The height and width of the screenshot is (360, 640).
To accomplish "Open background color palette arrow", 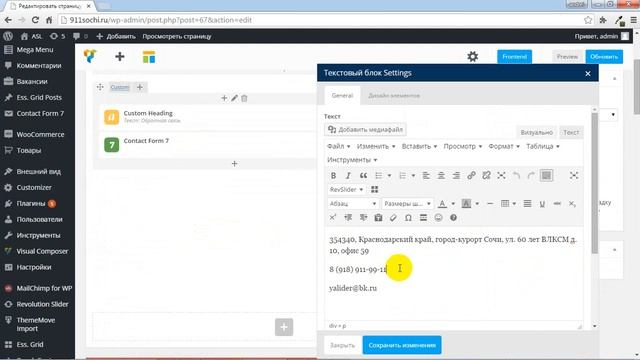I will [477, 203].
